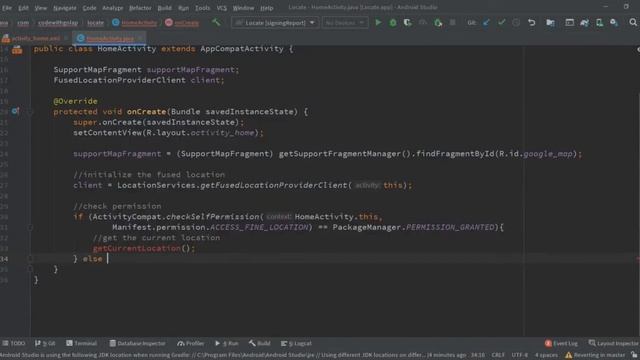Open the Tools menu
This screenshot has height=360, width=640.
point(202,8)
